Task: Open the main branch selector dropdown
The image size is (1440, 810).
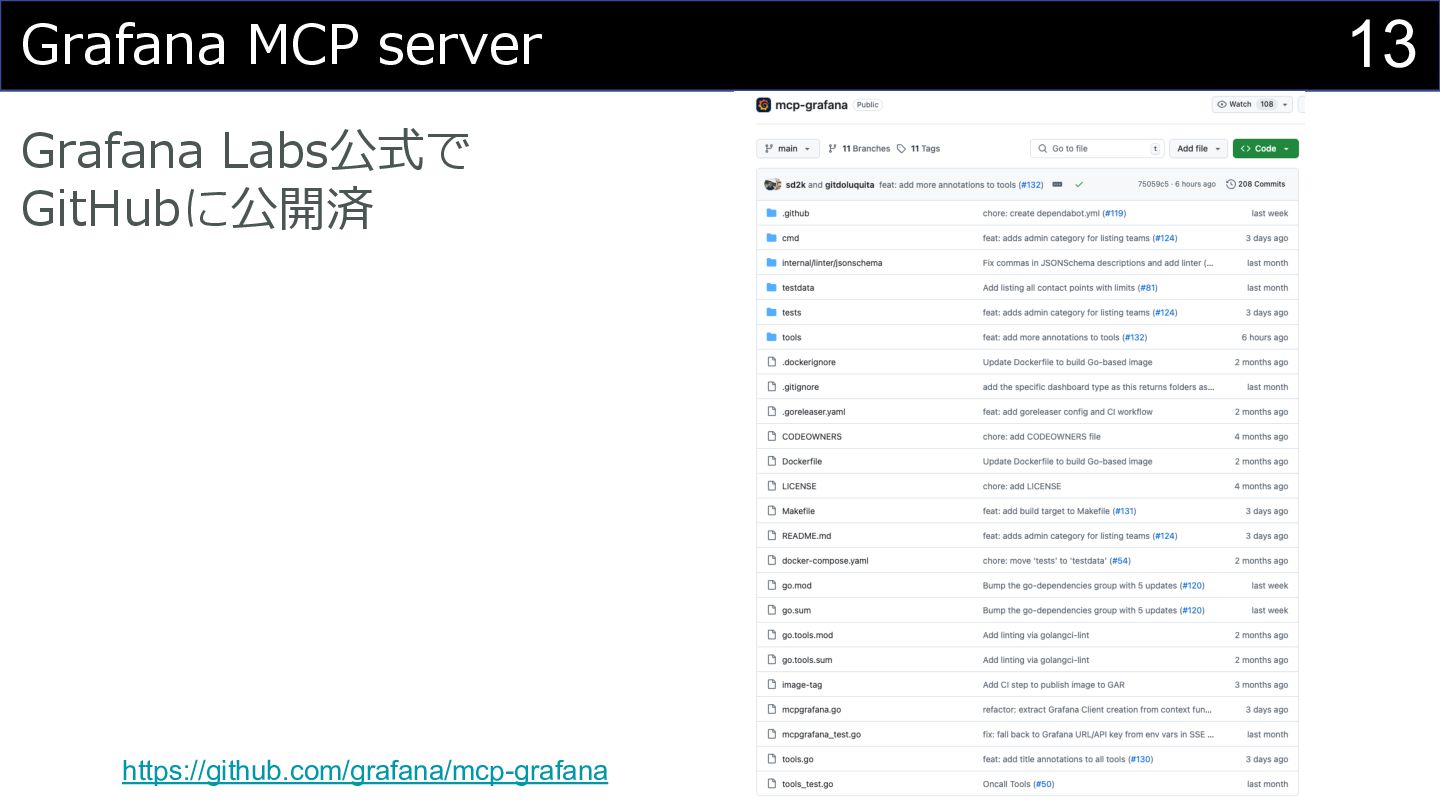Action: [x=788, y=149]
